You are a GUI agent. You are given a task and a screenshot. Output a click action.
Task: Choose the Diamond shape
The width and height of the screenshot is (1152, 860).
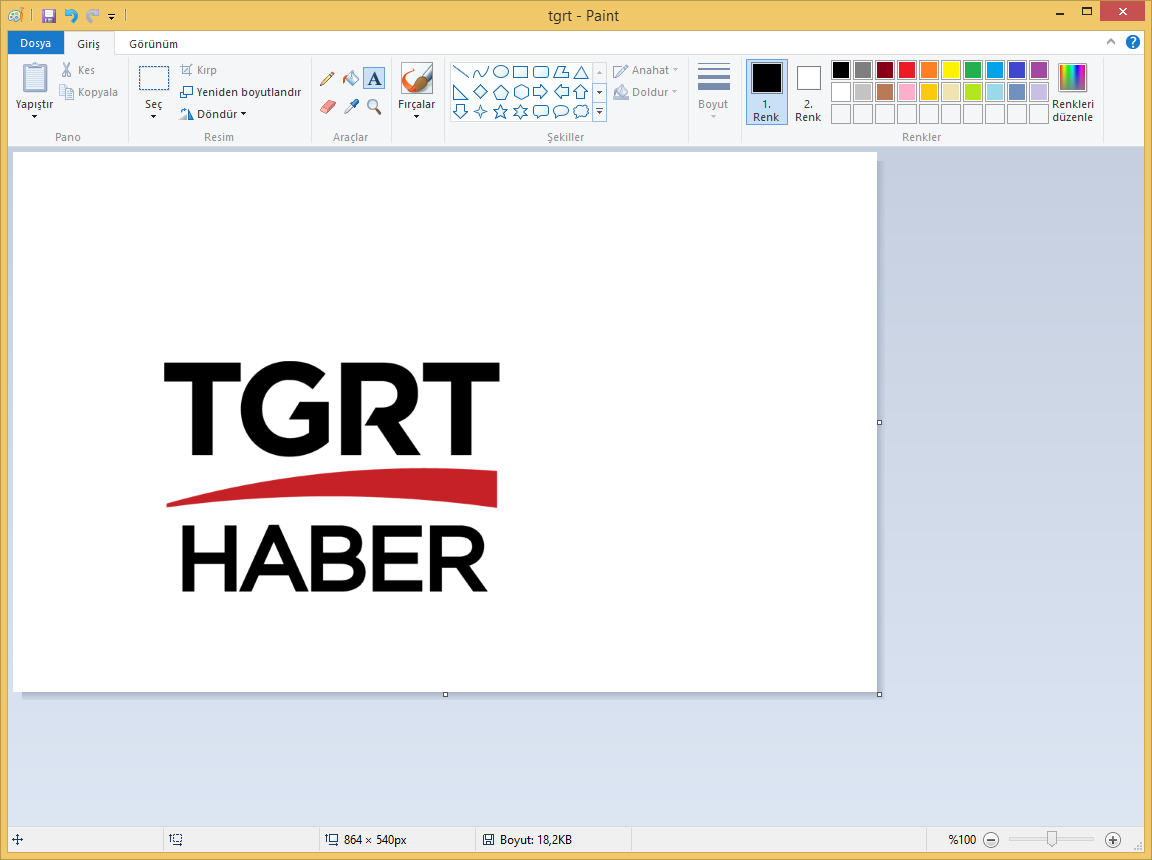480,92
